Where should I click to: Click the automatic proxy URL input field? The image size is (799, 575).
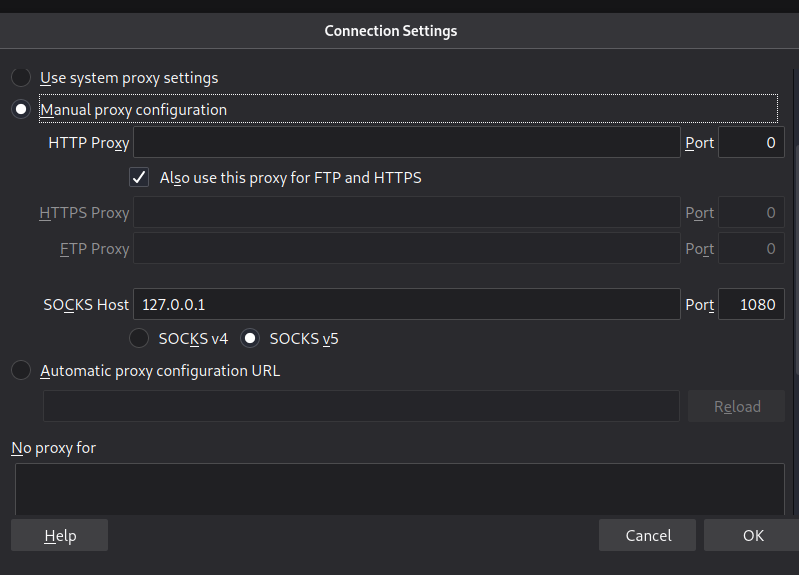coord(361,406)
